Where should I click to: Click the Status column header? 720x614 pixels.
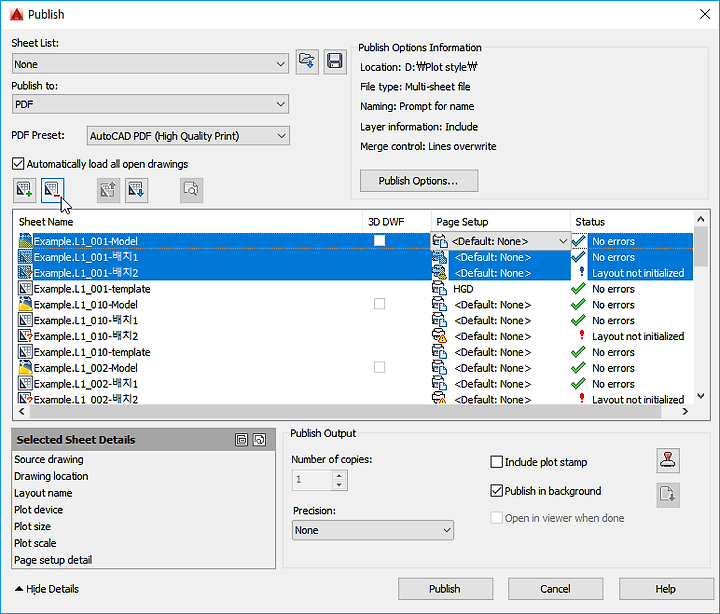tap(632, 222)
